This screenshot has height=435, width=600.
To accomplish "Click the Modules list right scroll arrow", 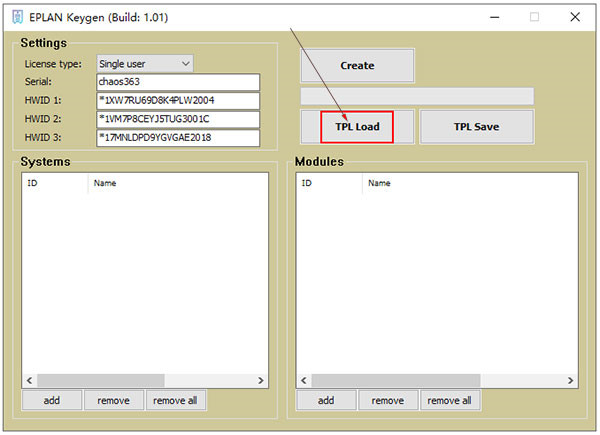I will [x=571, y=381].
